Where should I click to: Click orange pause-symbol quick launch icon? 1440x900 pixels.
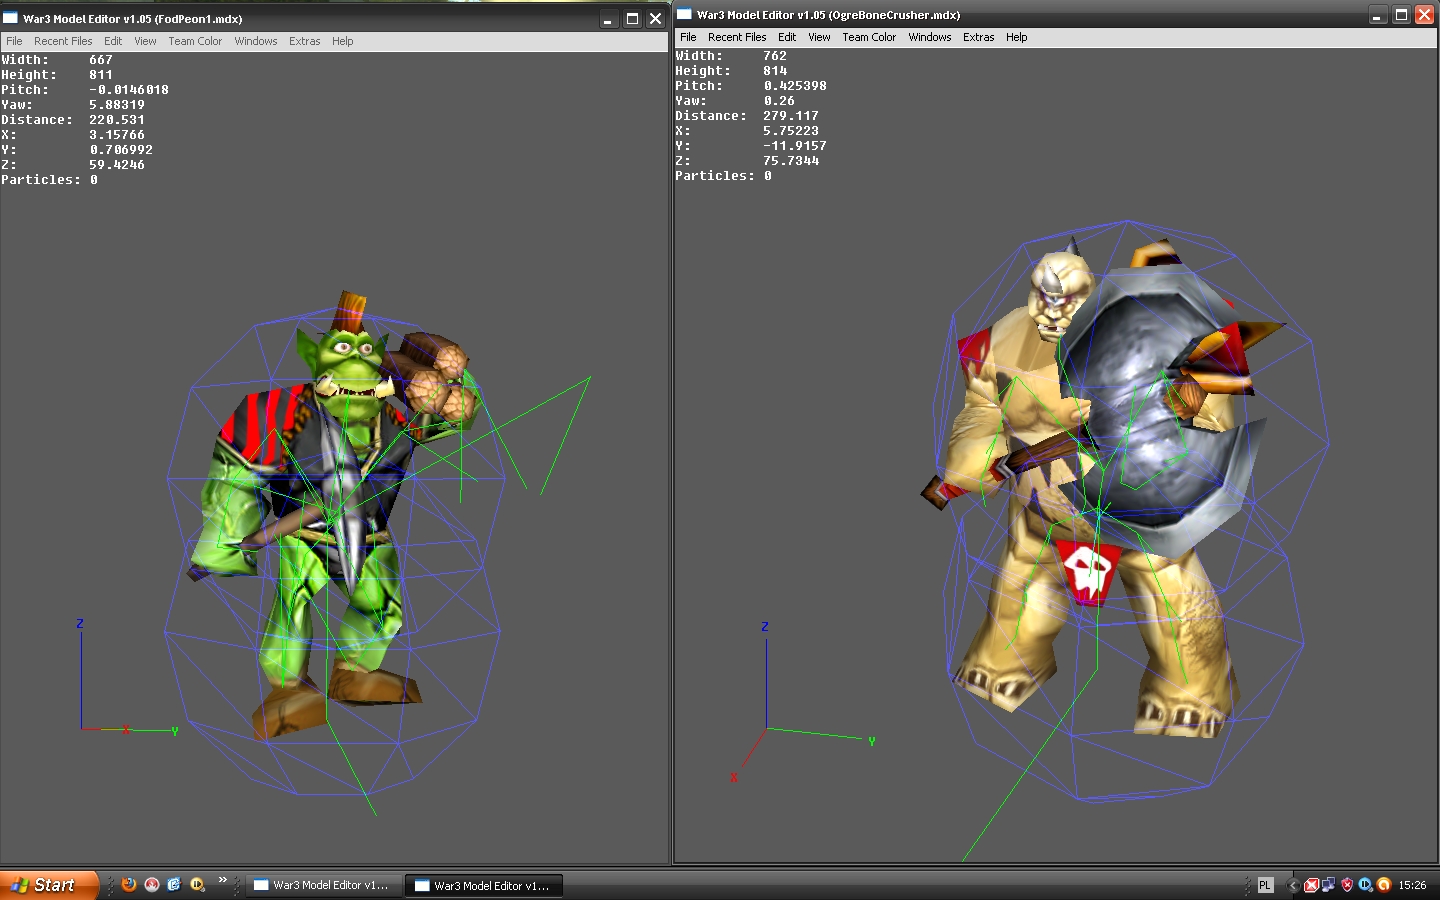[x=197, y=885]
